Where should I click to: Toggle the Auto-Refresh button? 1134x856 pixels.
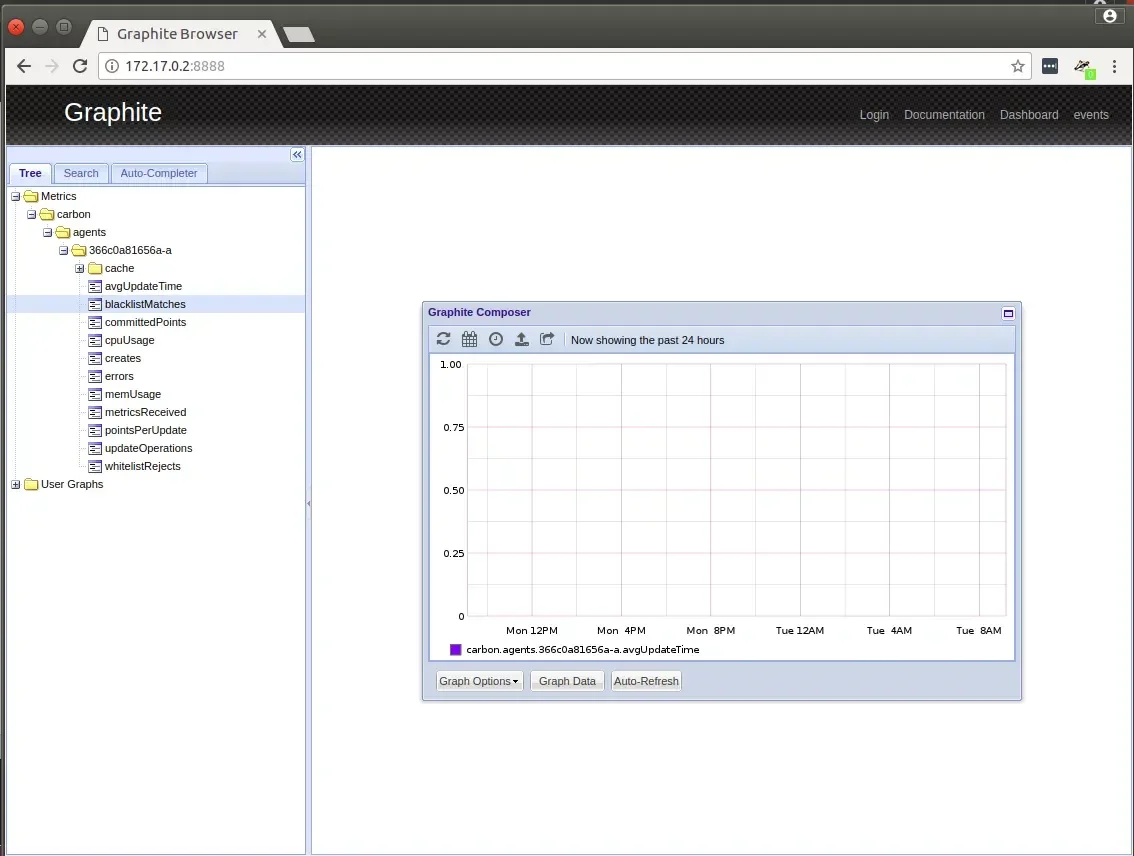(646, 681)
